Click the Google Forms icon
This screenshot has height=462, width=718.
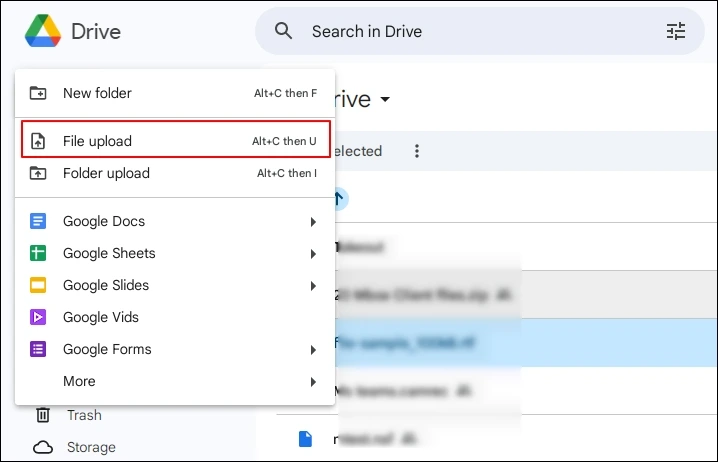[x=38, y=349]
